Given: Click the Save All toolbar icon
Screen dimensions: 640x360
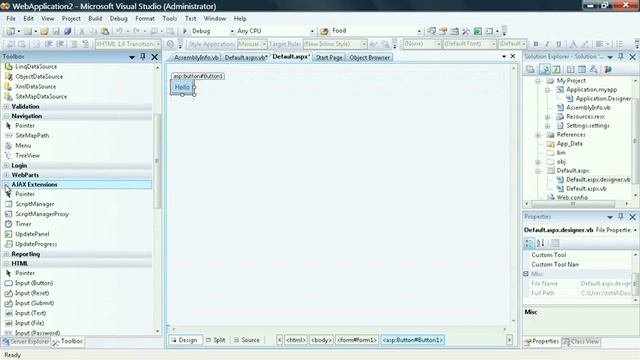Looking at the screenshot, I should tap(67, 31).
